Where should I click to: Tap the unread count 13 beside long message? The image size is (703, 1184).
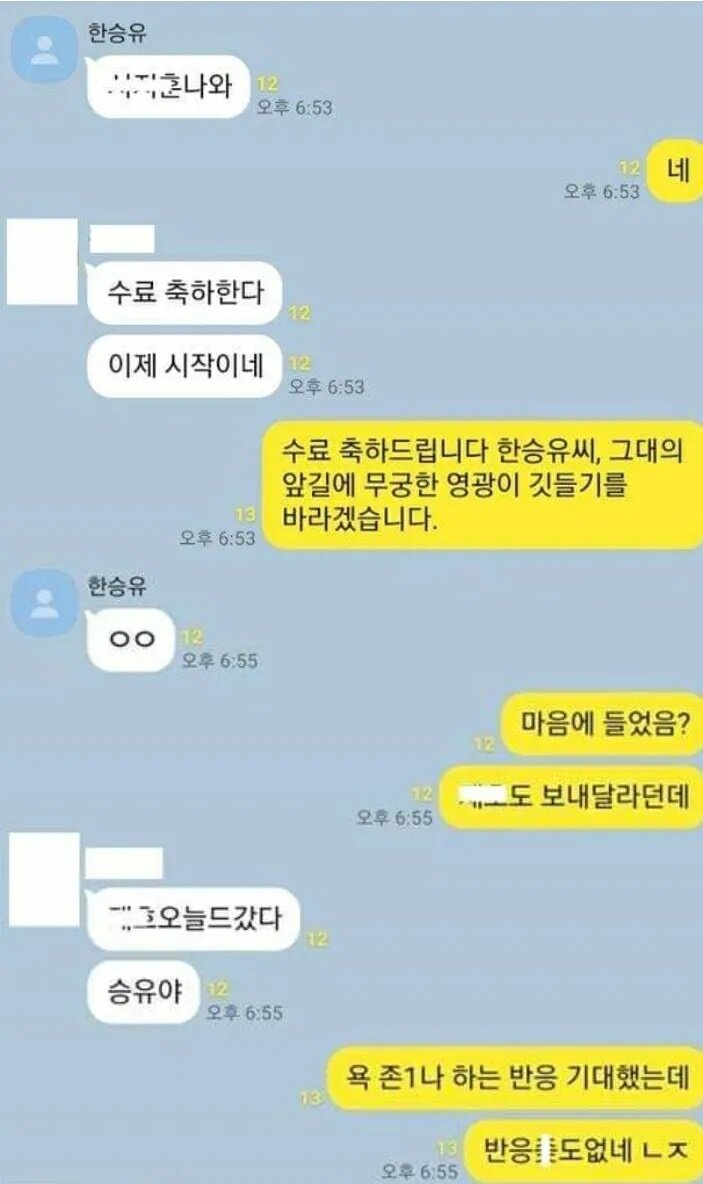click(x=245, y=515)
